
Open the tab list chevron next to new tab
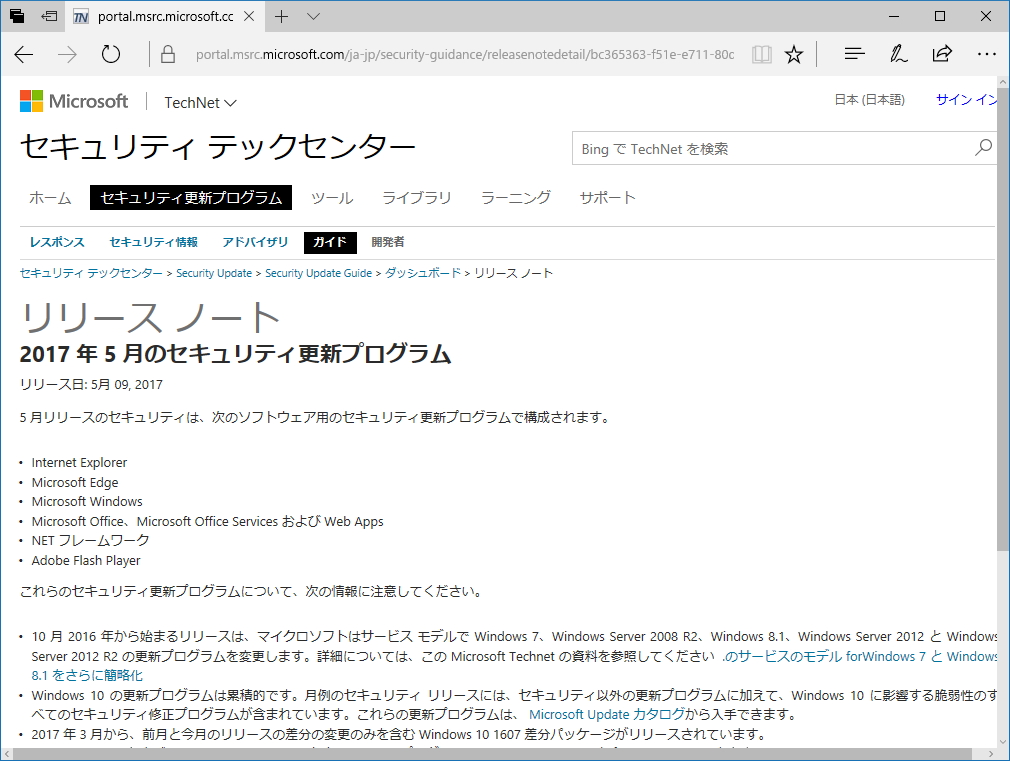click(x=313, y=16)
